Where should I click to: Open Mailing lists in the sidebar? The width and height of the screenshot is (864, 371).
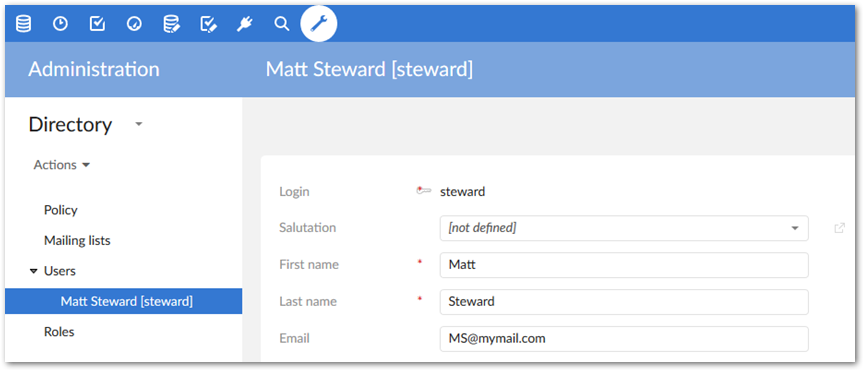pos(77,241)
